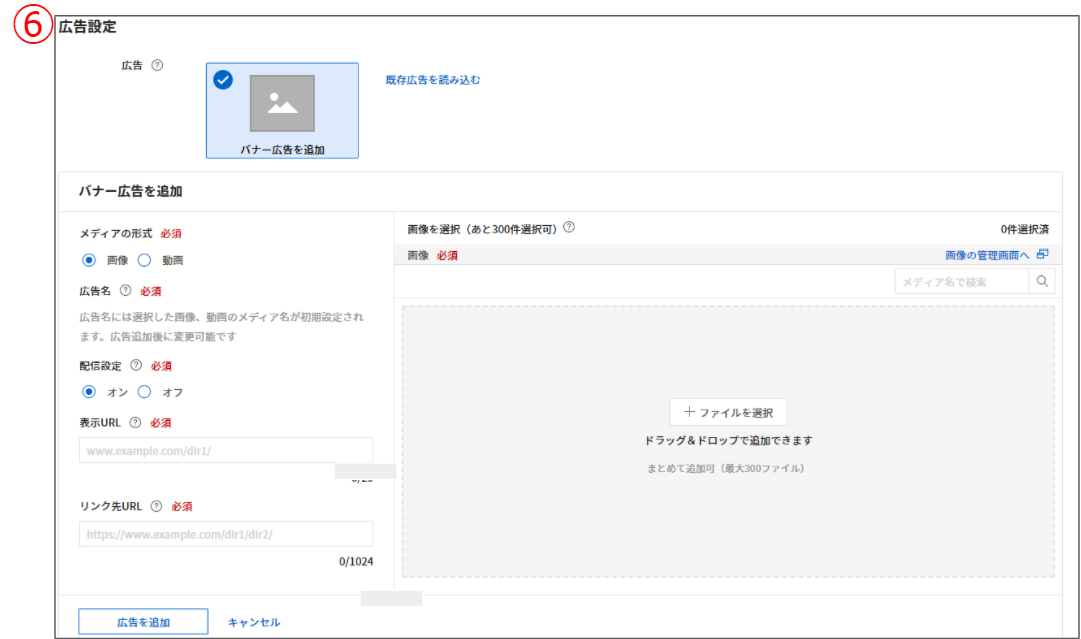The height and width of the screenshot is (639, 1081).
Task: Set delivery setting to オン
Action: pos(89,392)
